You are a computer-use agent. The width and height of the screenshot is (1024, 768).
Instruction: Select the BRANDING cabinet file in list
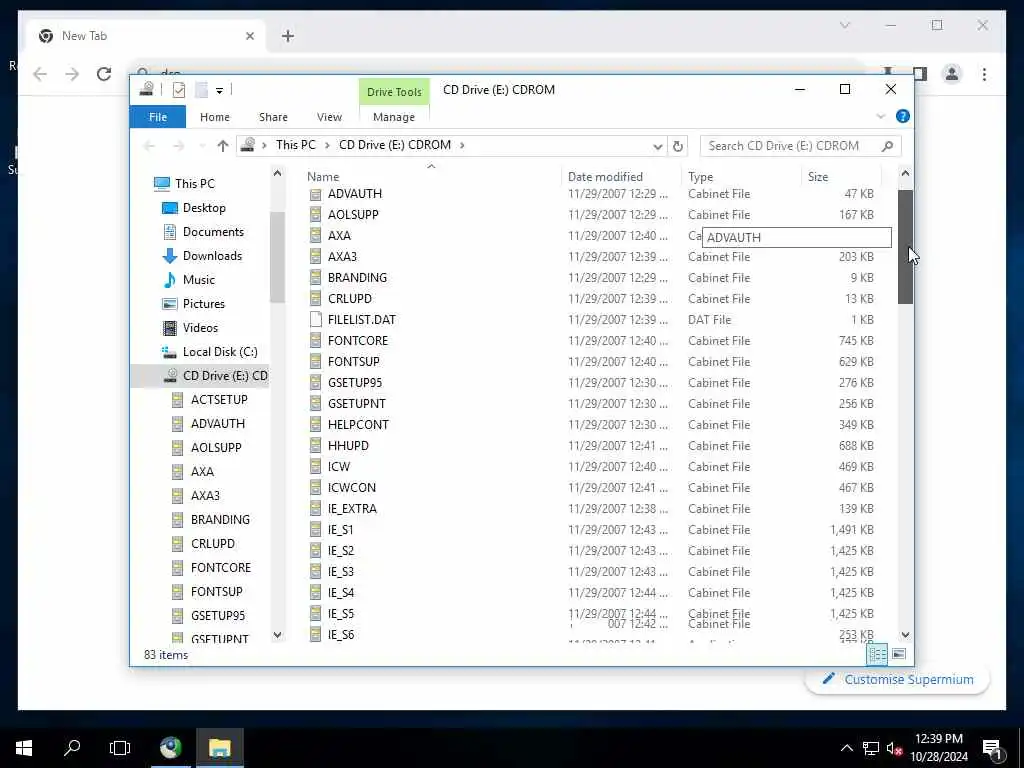pyautogui.click(x=357, y=278)
